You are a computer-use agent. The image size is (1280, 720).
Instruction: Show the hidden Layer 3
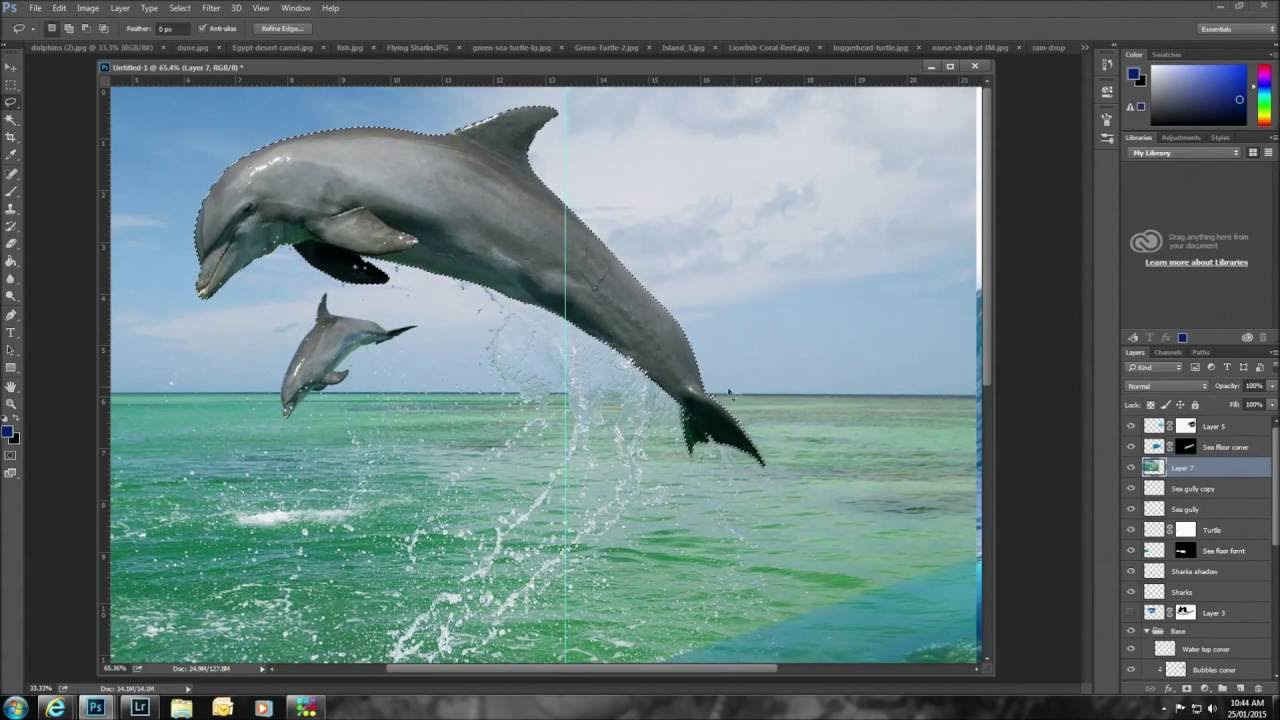tap(1131, 612)
